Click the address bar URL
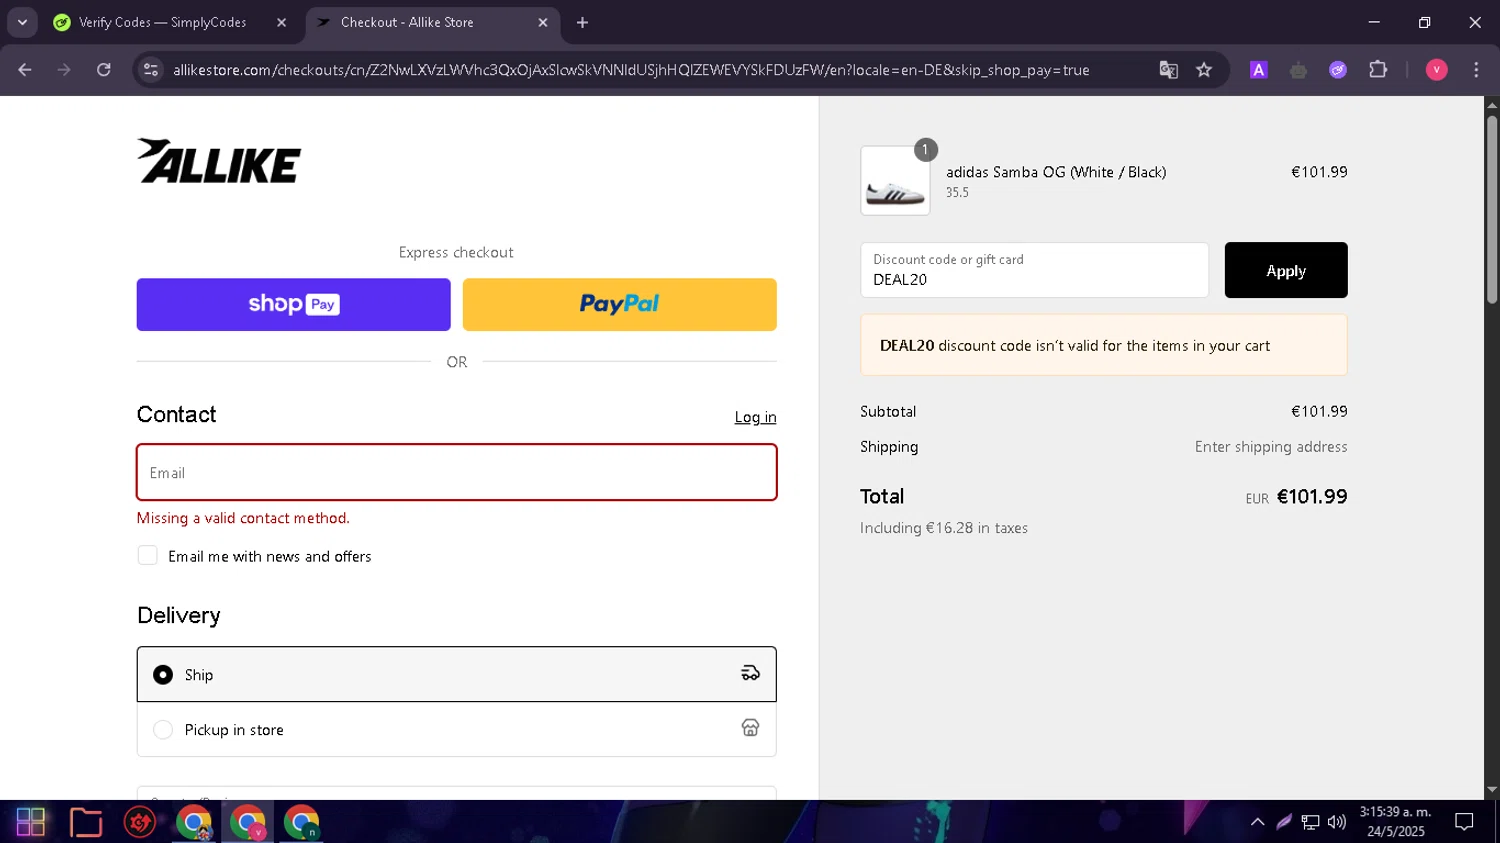1500x843 pixels. (631, 70)
